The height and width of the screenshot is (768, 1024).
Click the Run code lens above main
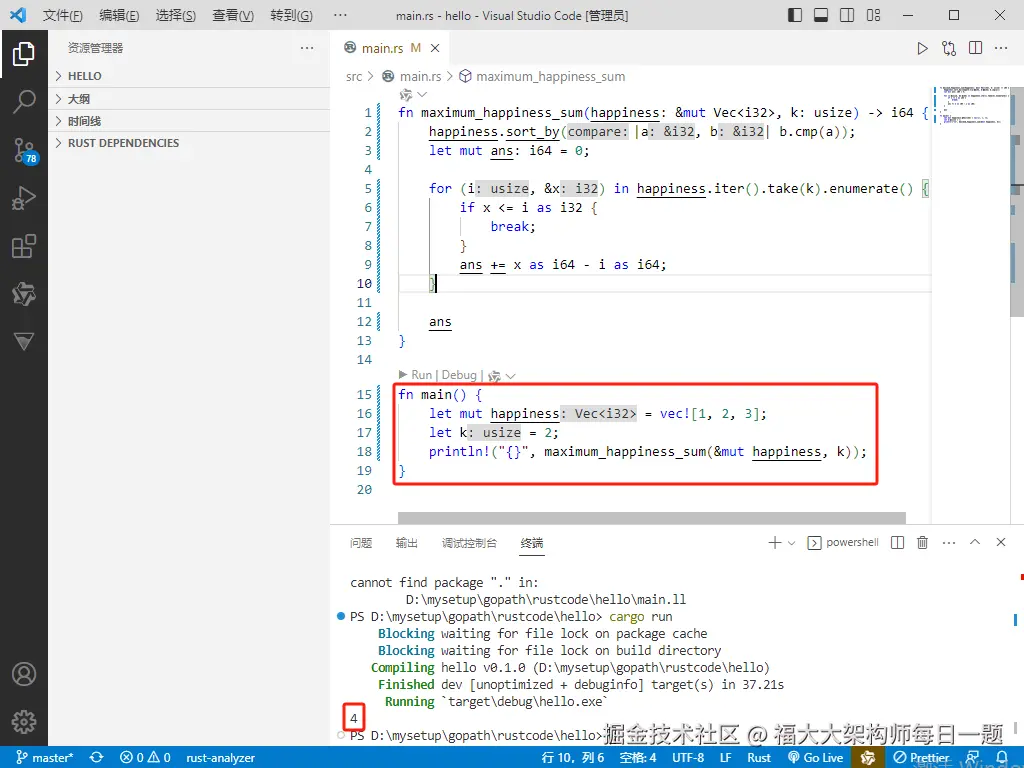(422, 375)
